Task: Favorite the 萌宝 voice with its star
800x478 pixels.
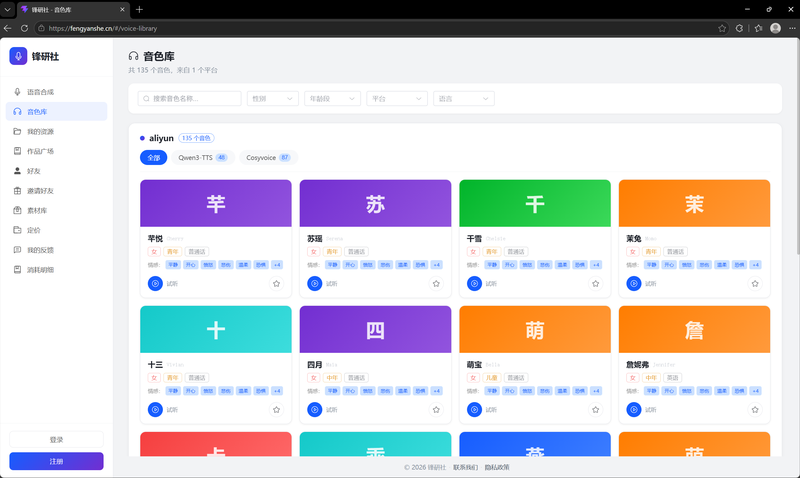Action: click(595, 409)
